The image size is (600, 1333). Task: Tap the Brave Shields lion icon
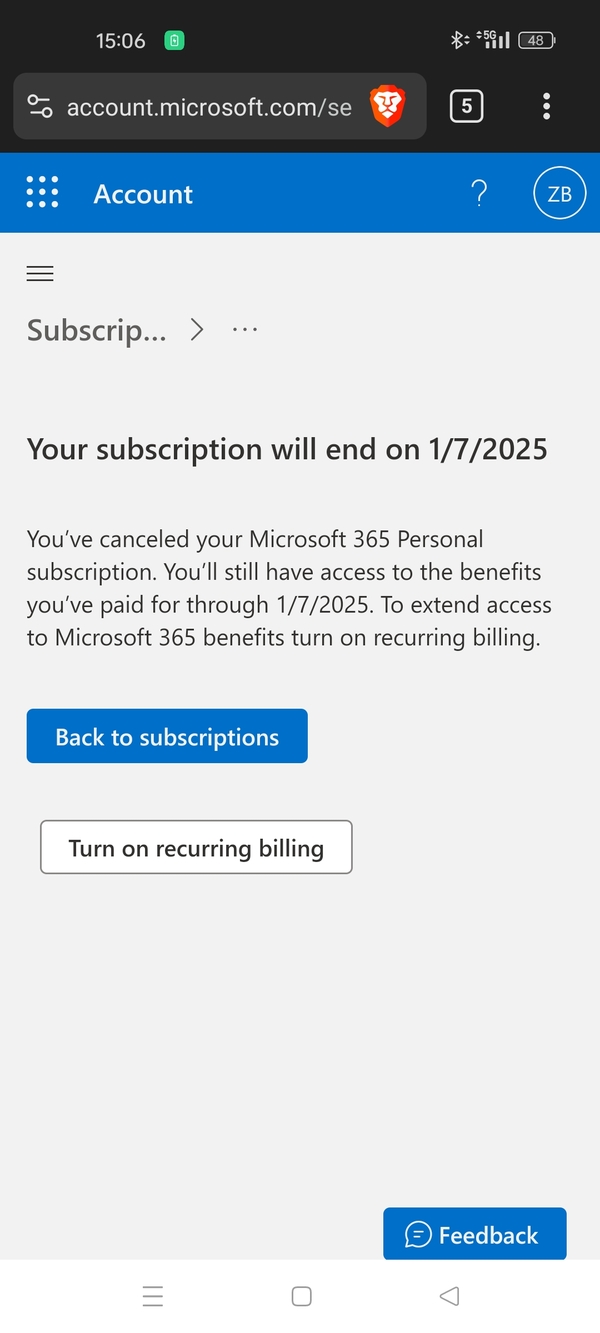(387, 106)
